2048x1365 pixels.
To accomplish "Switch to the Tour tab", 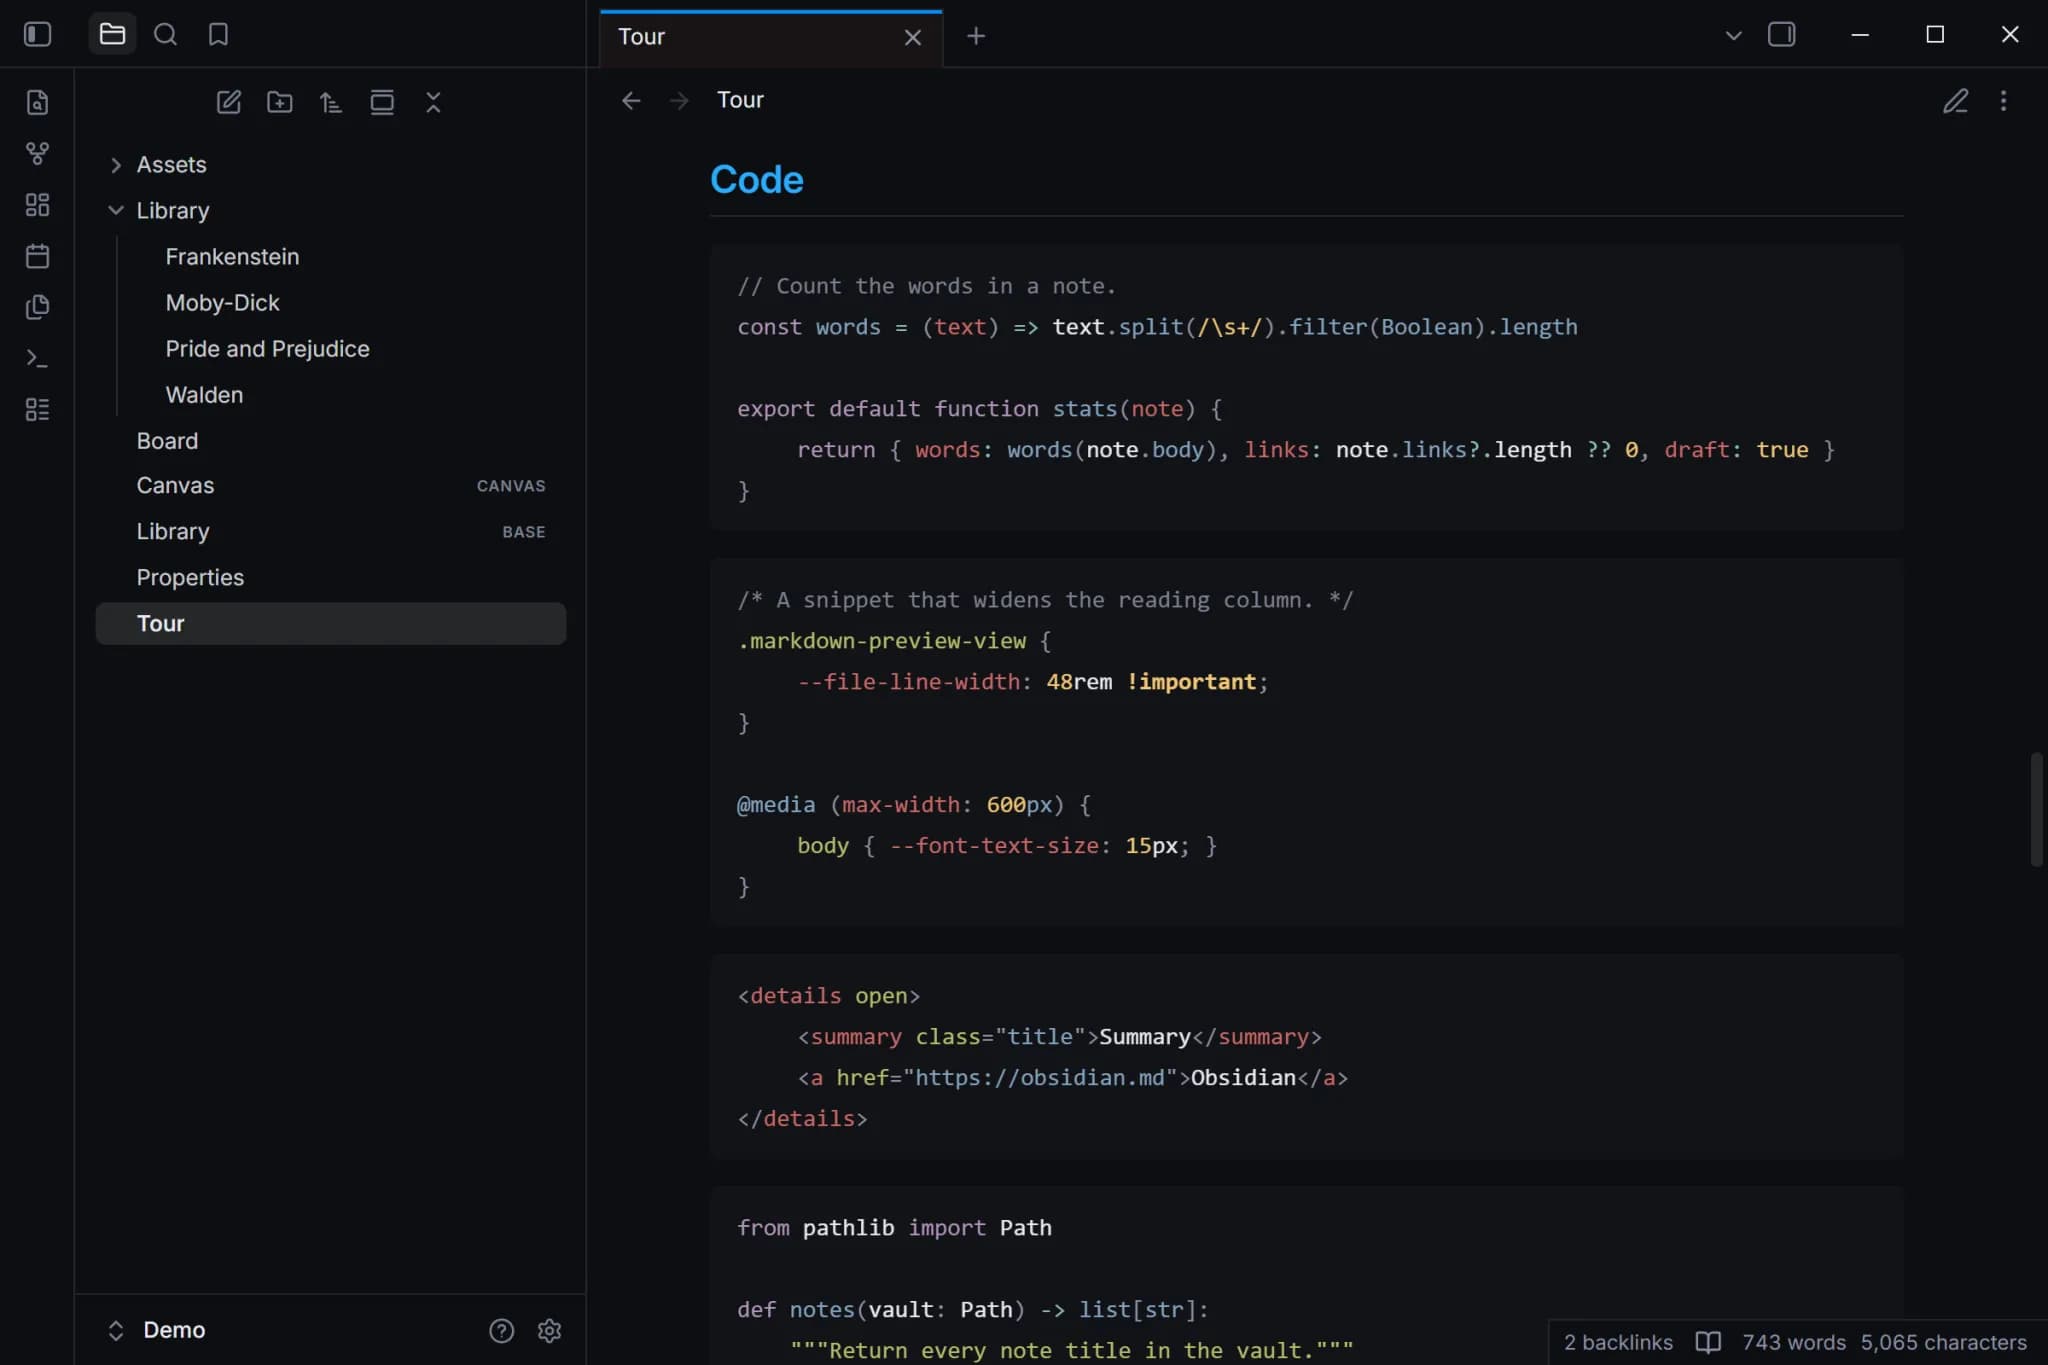I will [x=770, y=37].
